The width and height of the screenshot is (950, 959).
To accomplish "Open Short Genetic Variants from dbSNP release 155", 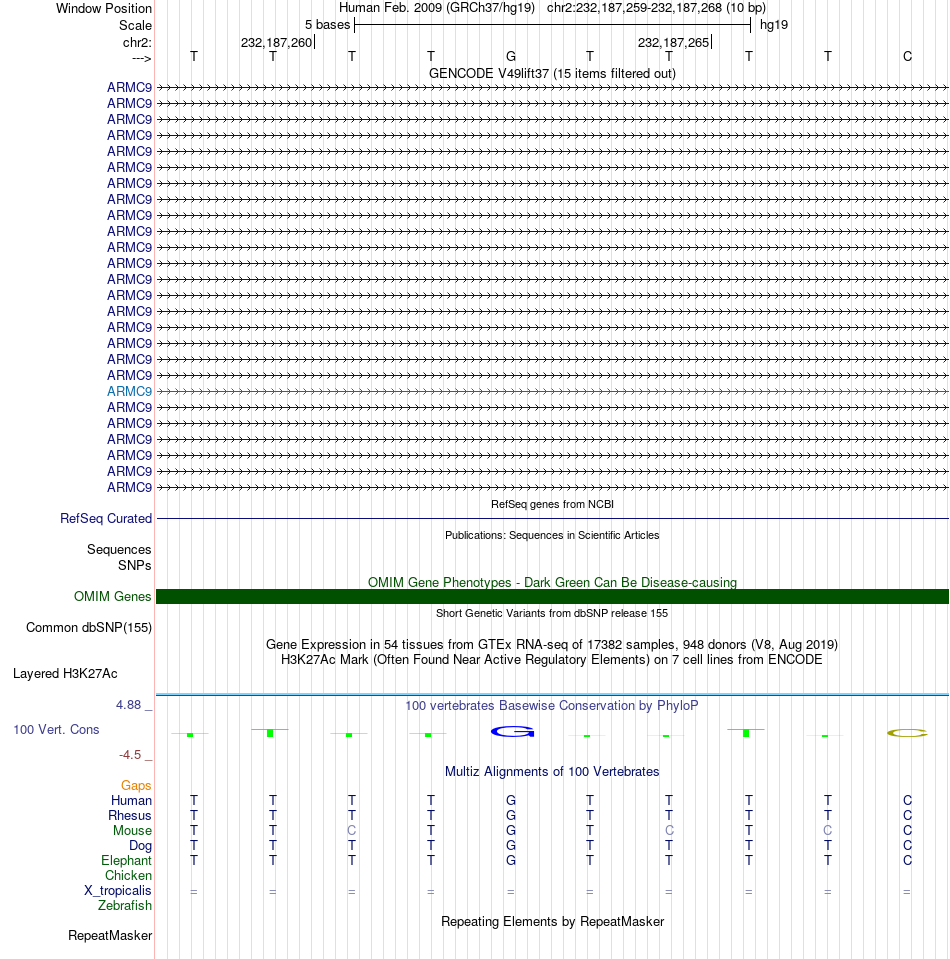I will [552, 613].
